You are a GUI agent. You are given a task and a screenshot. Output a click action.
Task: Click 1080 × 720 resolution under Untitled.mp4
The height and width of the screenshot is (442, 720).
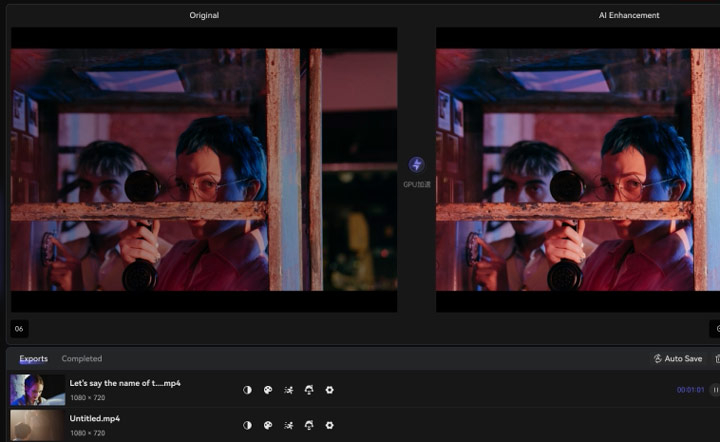point(88,433)
